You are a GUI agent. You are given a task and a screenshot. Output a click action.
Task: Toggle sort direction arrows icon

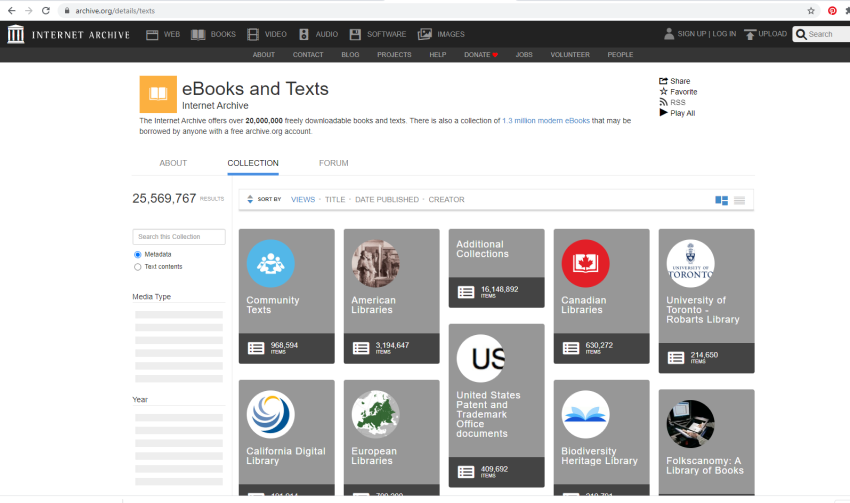pos(250,199)
